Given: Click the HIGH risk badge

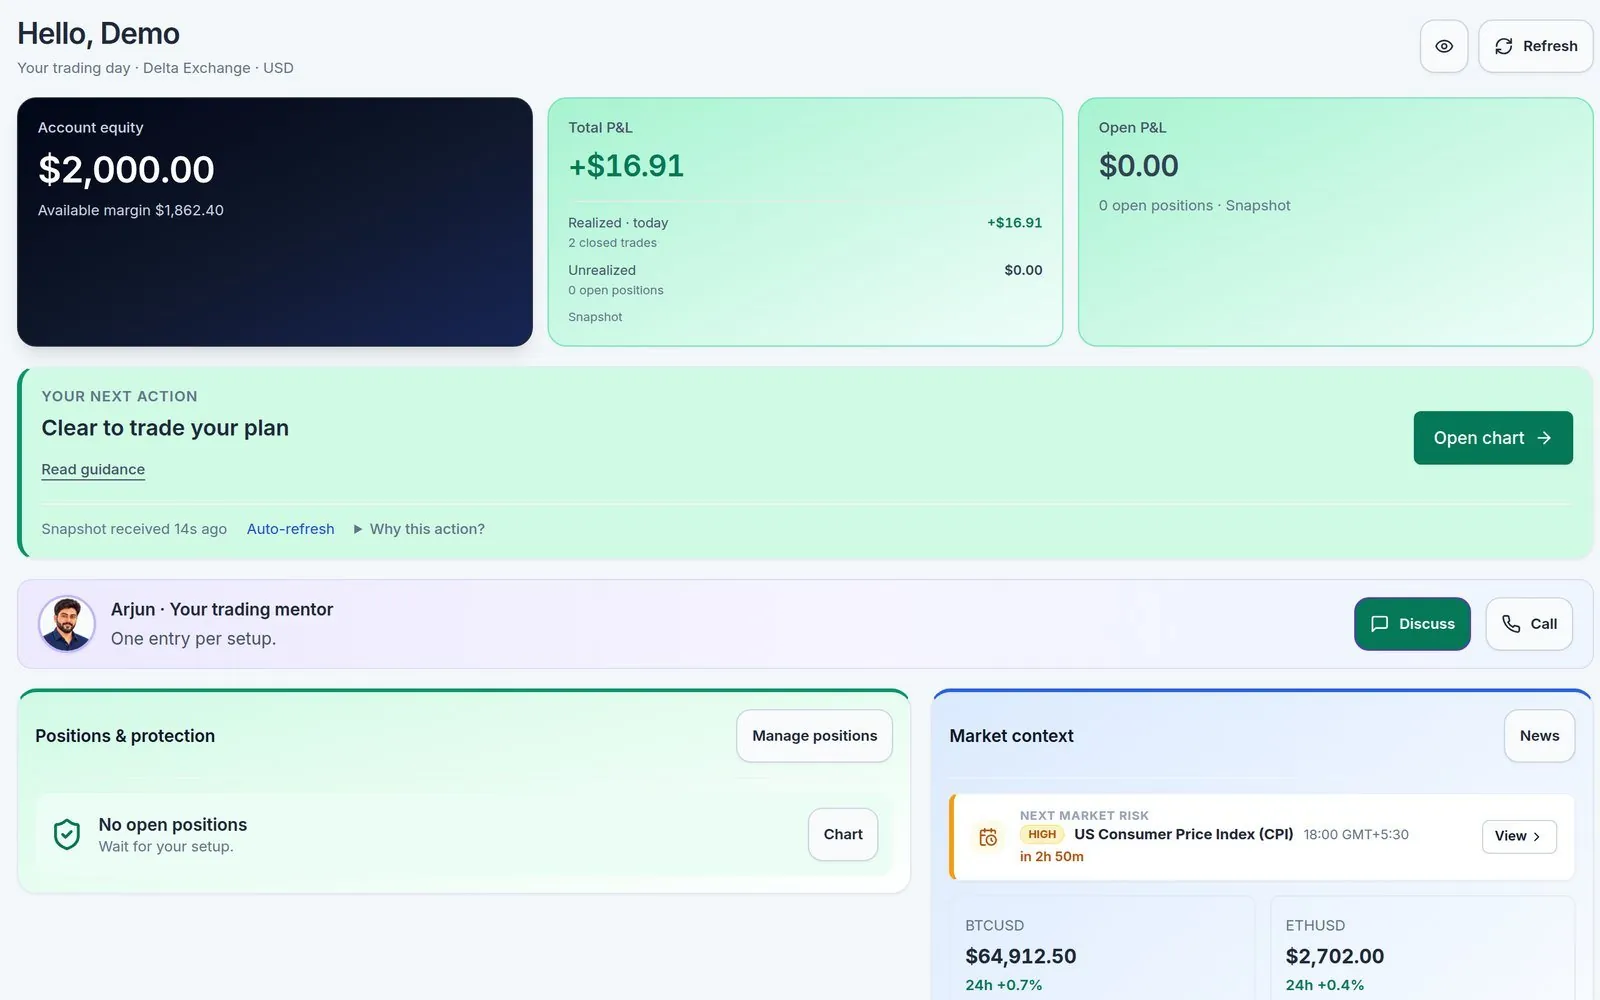Looking at the screenshot, I should (x=1042, y=834).
